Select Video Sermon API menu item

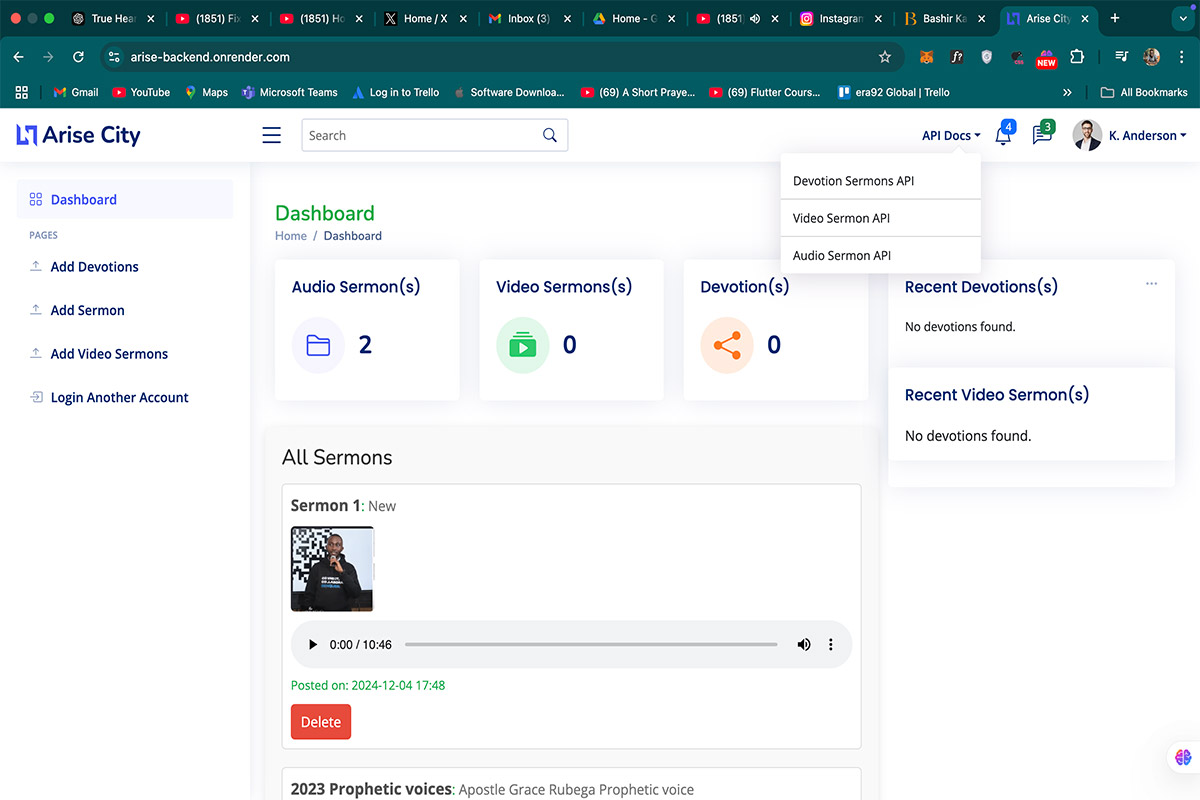point(841,218)
